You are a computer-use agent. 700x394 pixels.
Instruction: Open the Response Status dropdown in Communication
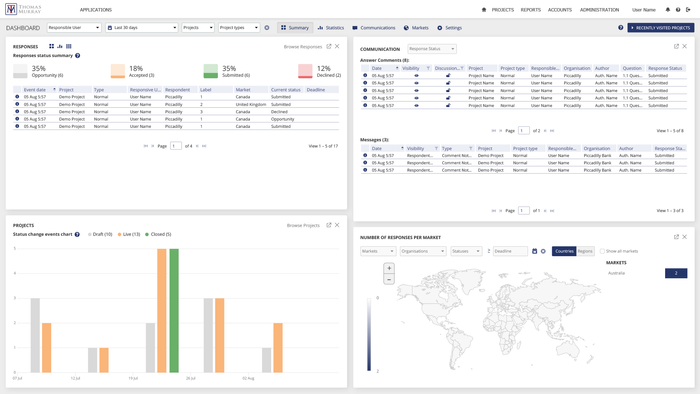432,49
